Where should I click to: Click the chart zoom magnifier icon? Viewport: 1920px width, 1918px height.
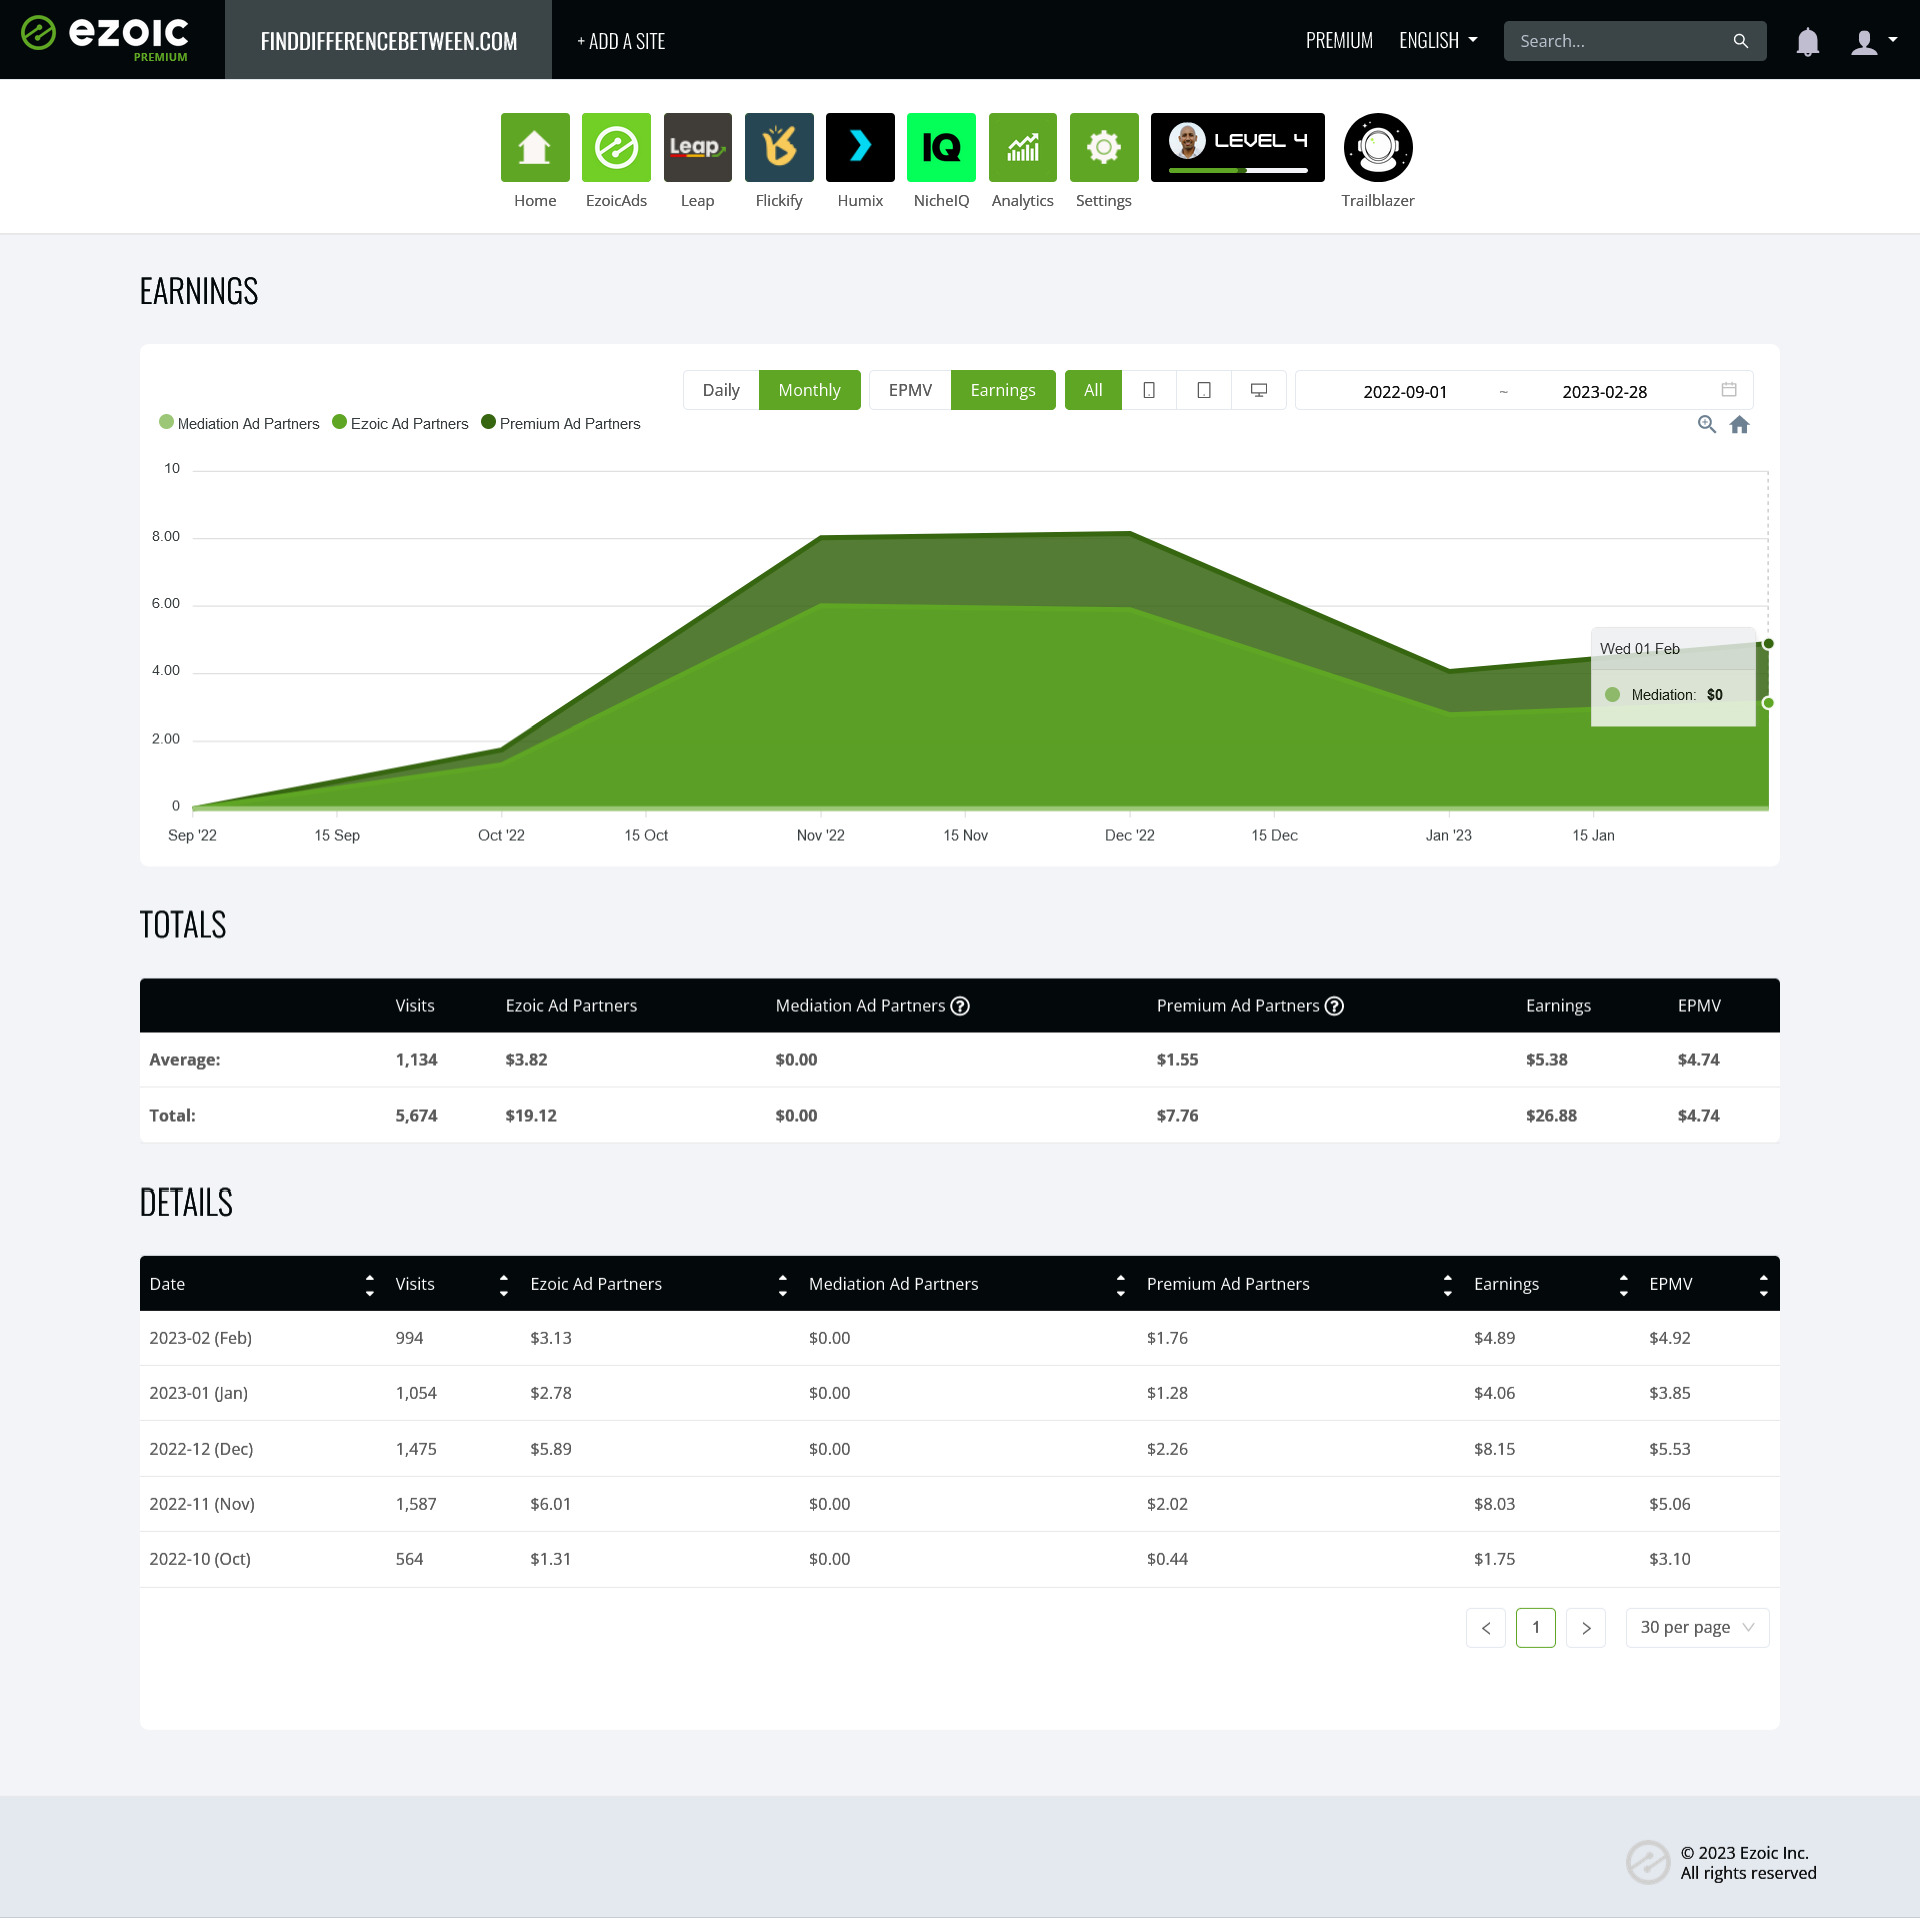click(1707, 424)
